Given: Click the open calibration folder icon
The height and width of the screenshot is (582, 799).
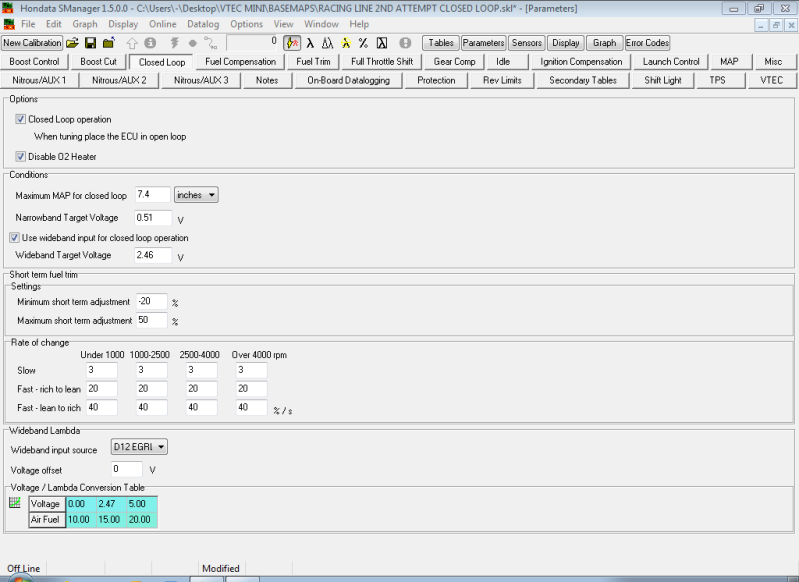Looking at the screenshot, I should pyautogui.click(x=72, y=43).
